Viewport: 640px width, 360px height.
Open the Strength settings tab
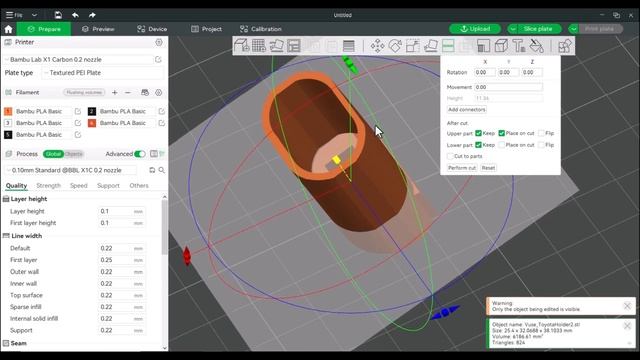click(x=48, y=186)
